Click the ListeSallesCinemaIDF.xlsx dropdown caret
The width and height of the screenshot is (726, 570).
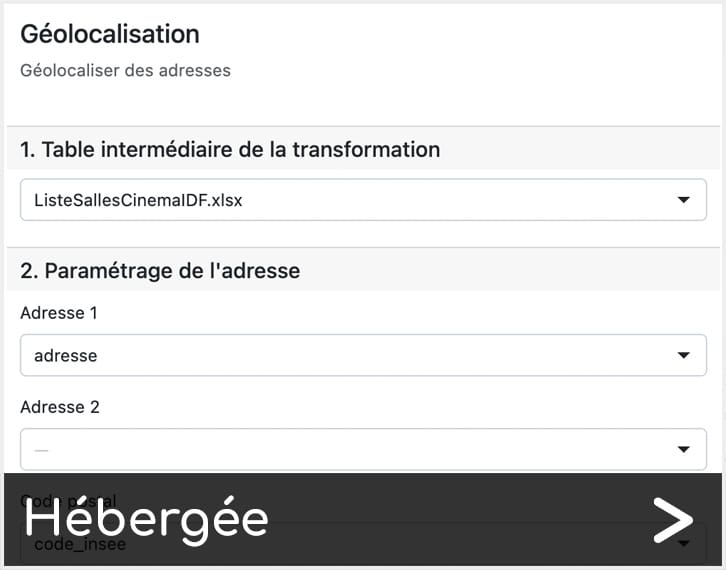[x=684, y=200]
